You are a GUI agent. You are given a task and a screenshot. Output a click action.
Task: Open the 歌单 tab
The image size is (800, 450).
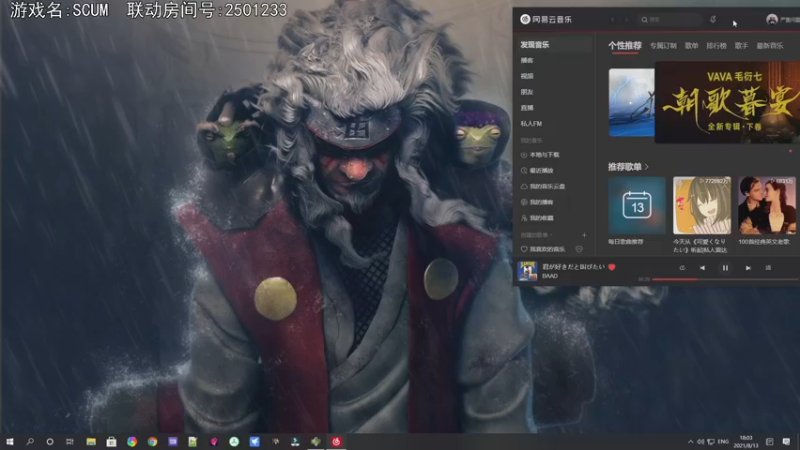point(691,45)
